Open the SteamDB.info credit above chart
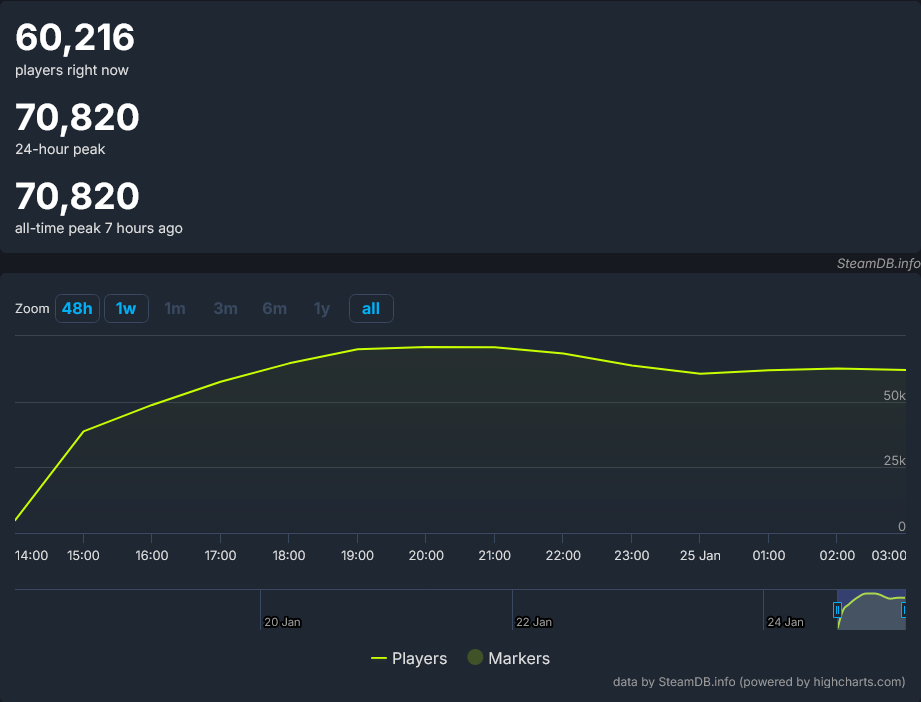Screen dimensions: 921x702 877,264
